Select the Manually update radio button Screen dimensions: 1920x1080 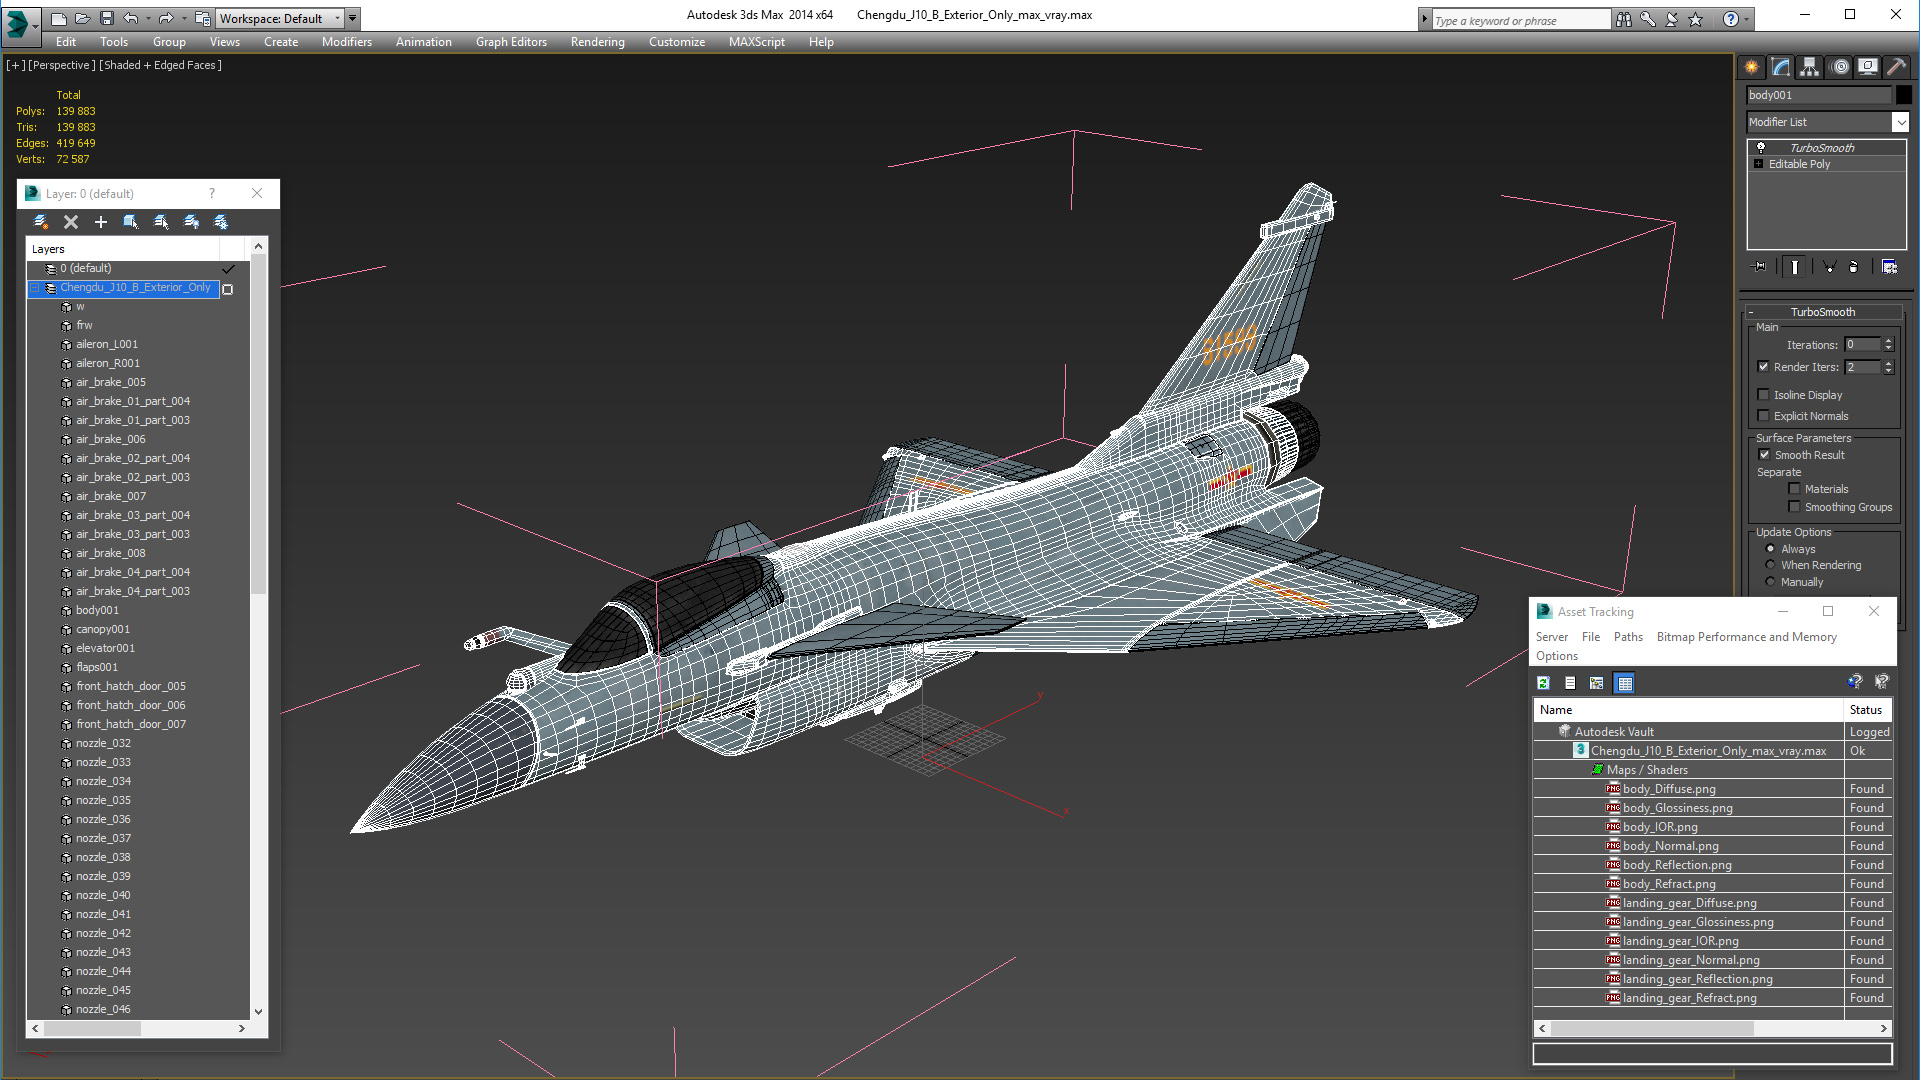pyautogui.click(x=1770, y=582)
